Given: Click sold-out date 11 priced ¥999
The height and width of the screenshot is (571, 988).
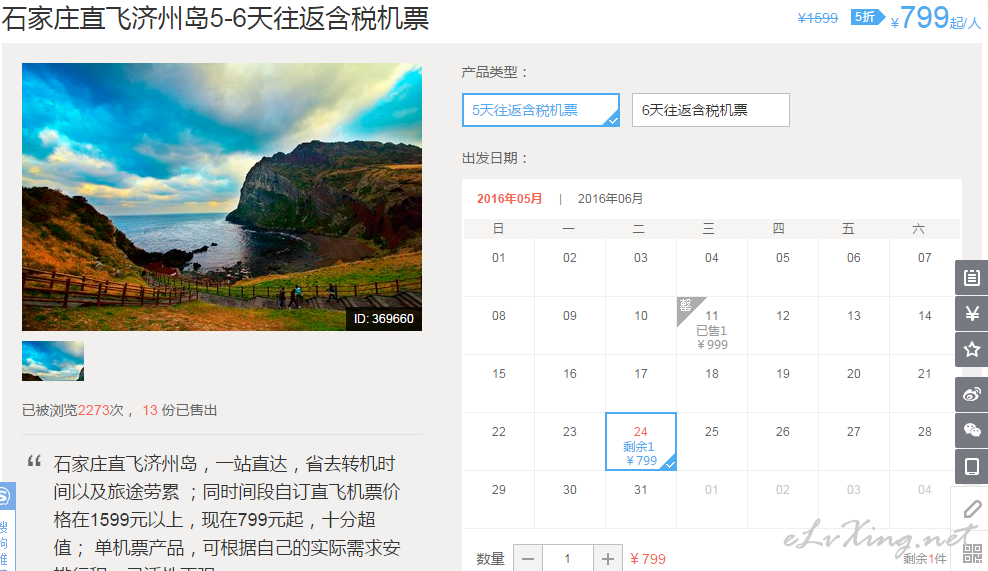Looking at the screenshot, I should (x=711, y=325).
